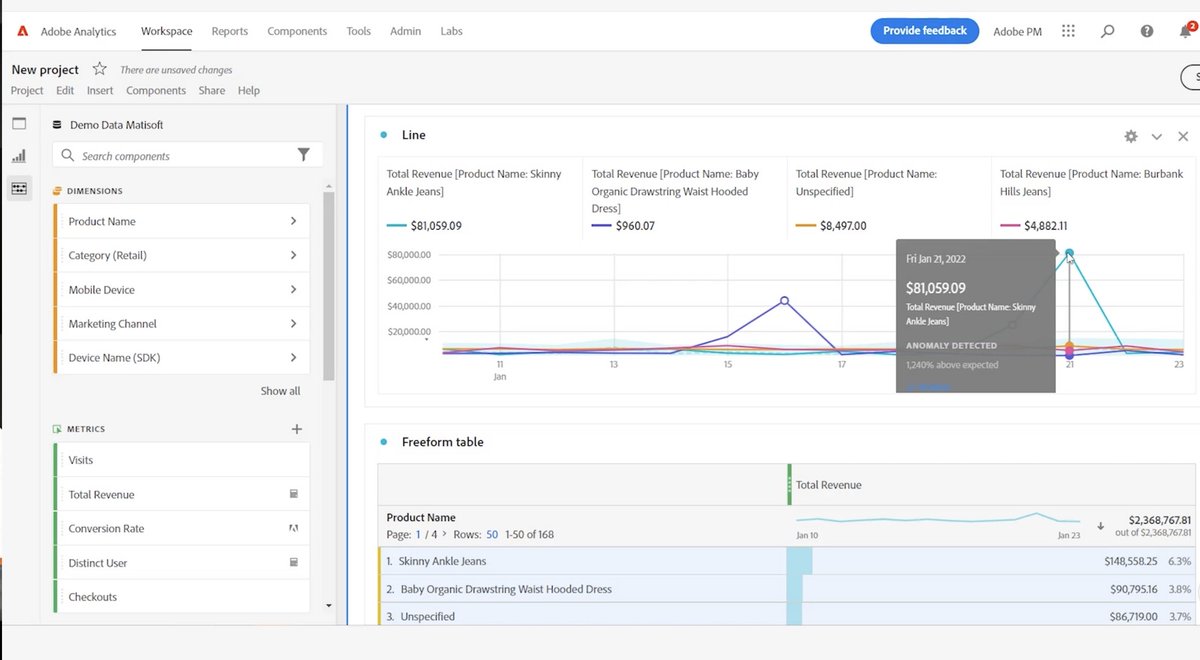Select Skinny Ankle Jeans table row

click(x=789, y=562)
